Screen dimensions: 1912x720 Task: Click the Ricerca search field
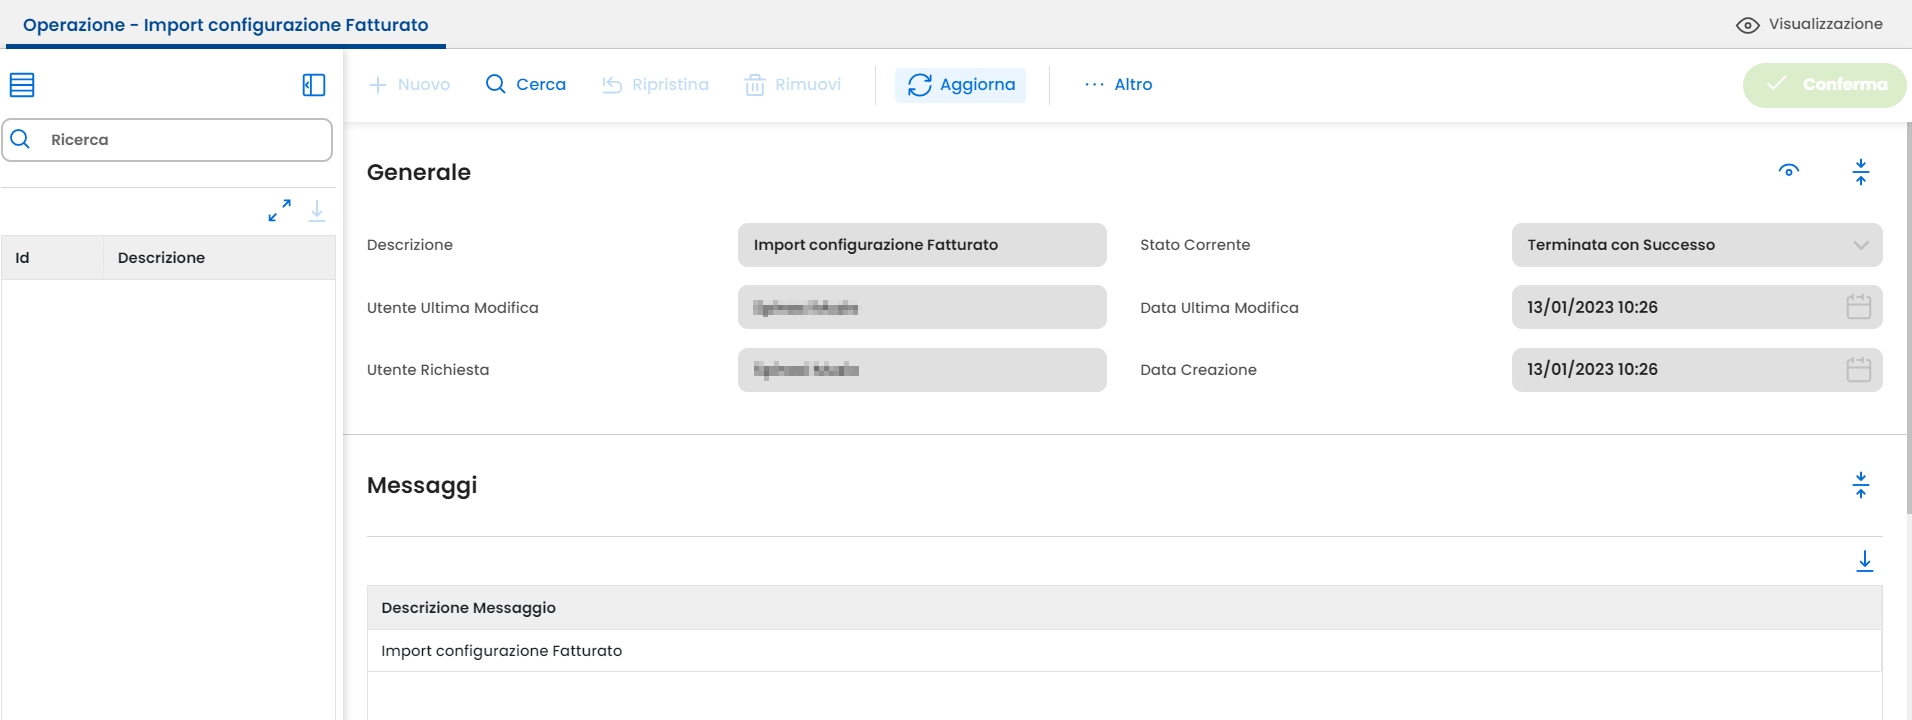167,140
